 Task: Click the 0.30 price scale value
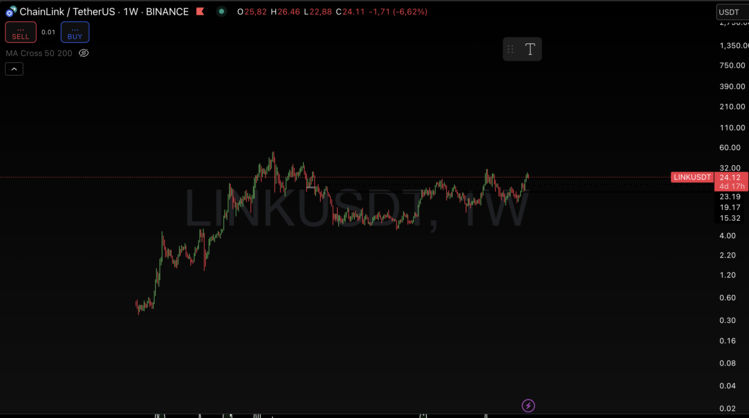pyautogui.click(x=728, y=320)
